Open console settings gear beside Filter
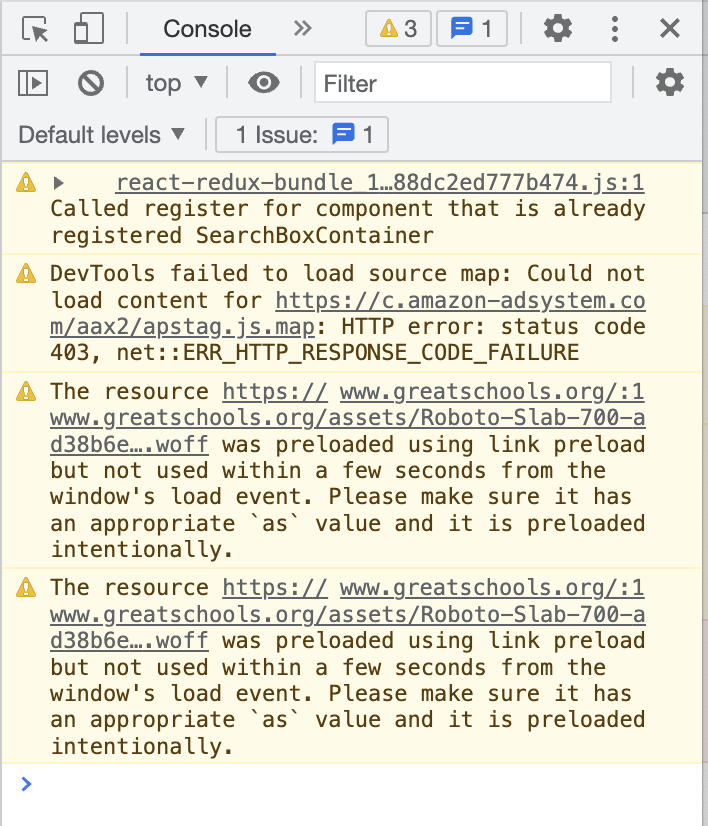This screenshot has height=826, width=708. click(670, 82)
